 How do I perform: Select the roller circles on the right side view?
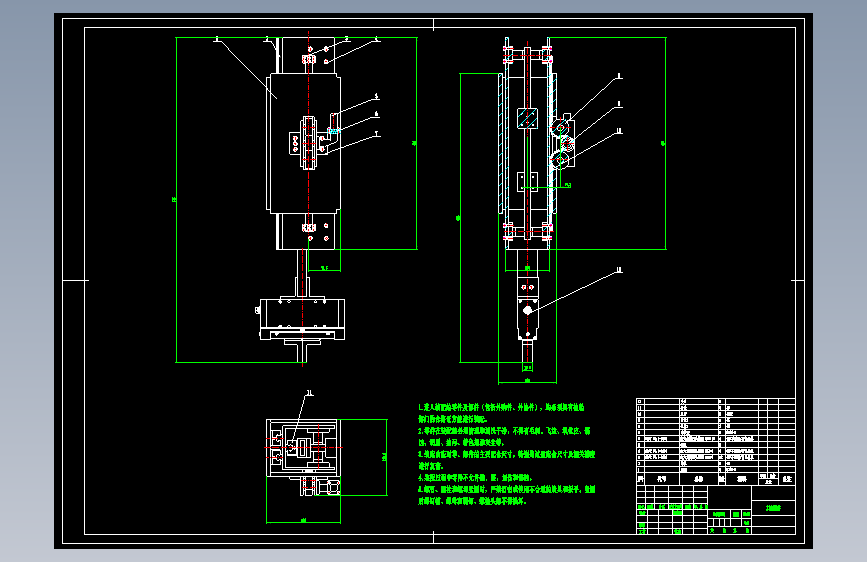click(x=562, y=144)
